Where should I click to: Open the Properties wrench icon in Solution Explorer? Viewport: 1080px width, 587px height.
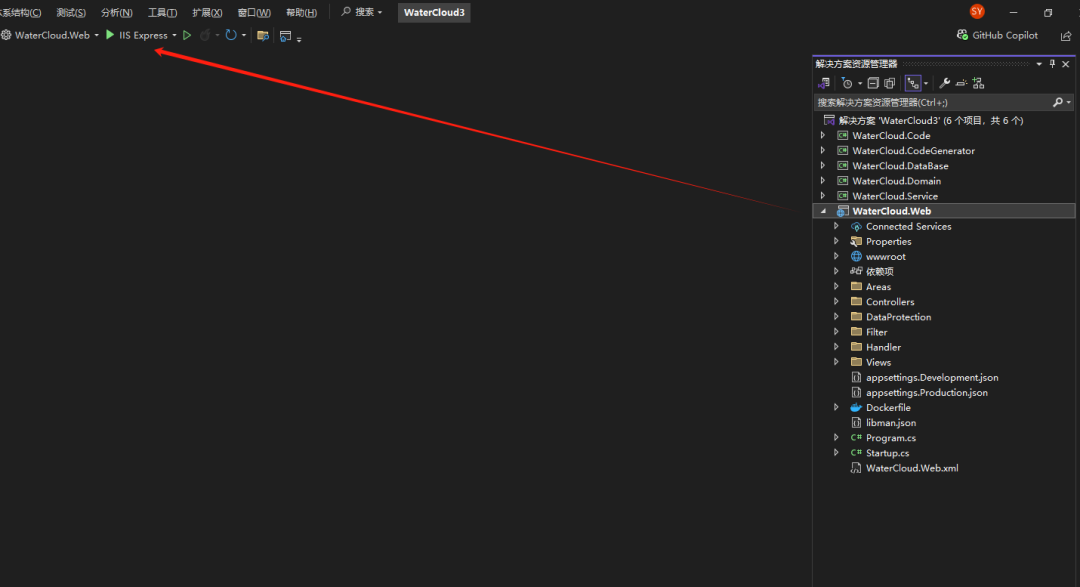pos(944,83)
